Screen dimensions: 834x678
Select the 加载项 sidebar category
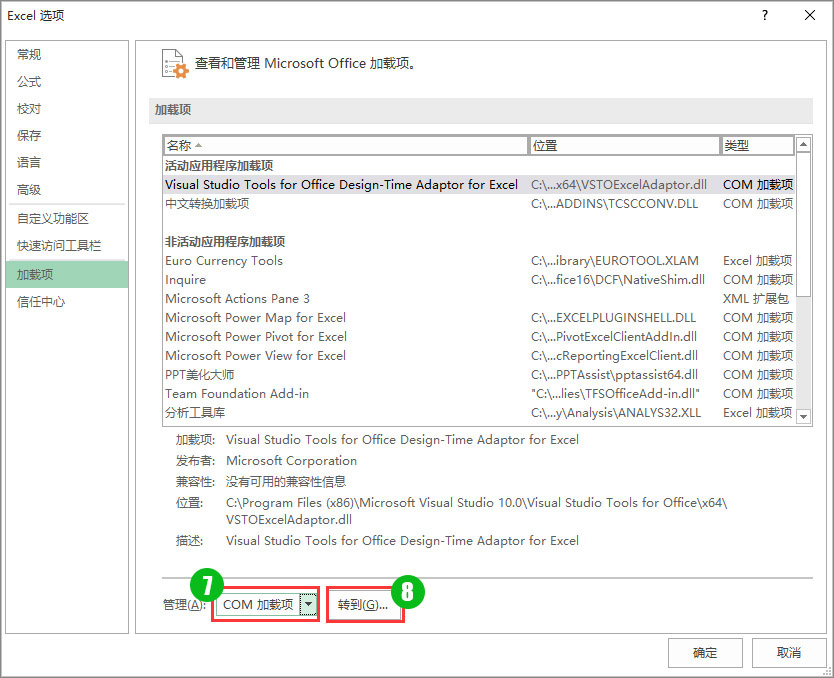click(x=67, y=274)
